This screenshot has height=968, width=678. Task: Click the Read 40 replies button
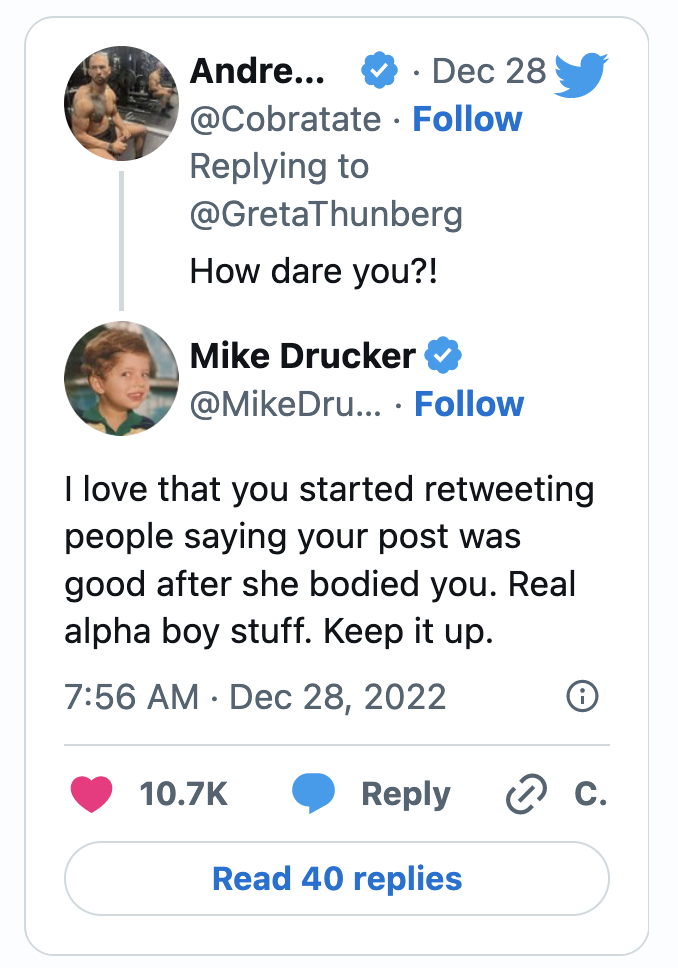(x=337, y=878)
